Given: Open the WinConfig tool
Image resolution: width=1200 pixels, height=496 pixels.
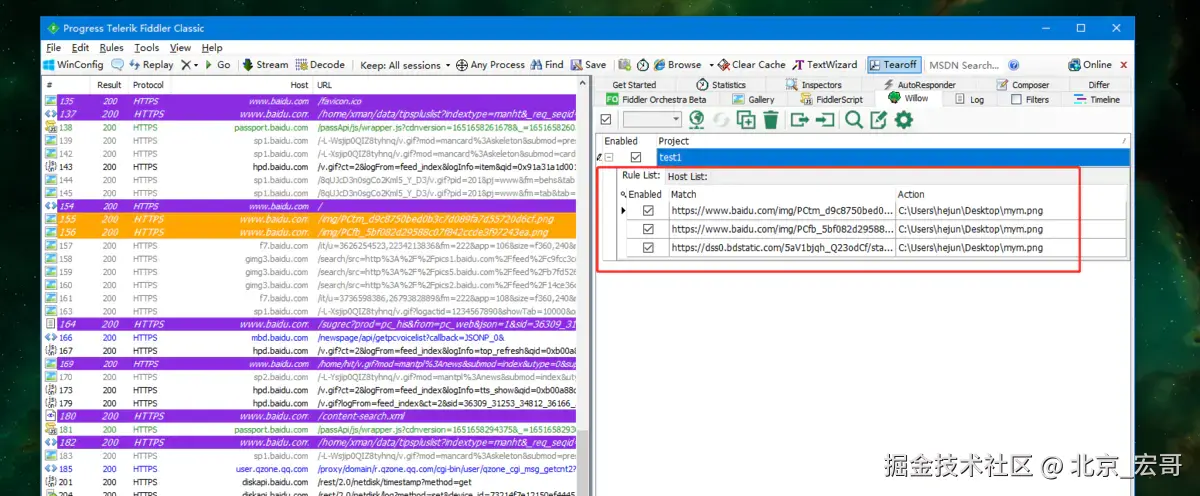Looking at the screenshot, I should point(74,65).
